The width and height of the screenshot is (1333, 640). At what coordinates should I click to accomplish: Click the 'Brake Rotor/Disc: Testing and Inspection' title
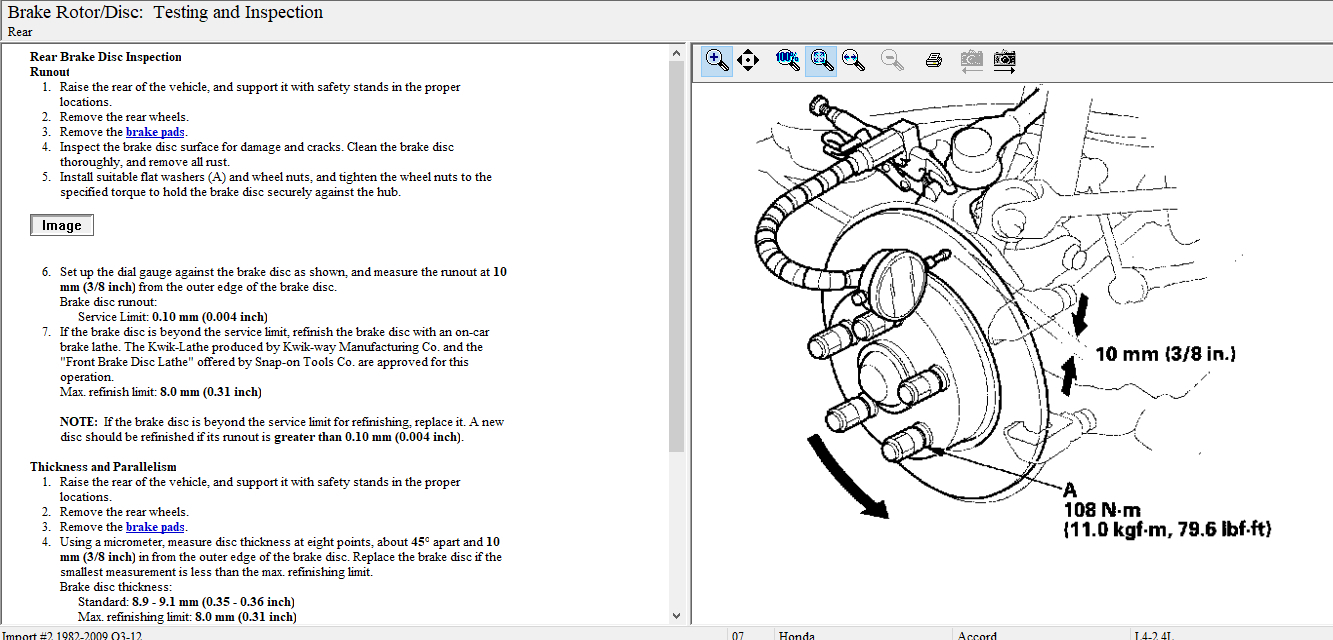click(166, 12)
